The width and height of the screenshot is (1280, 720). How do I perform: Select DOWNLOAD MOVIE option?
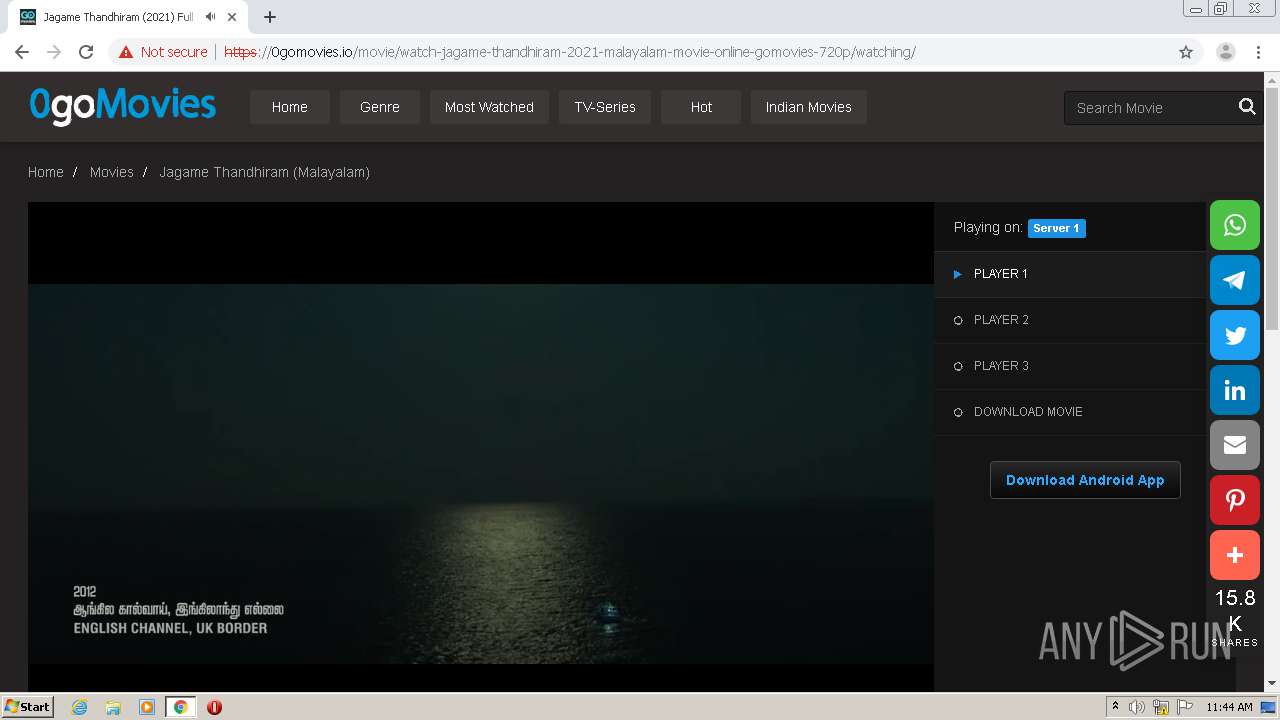[1070, 412]
